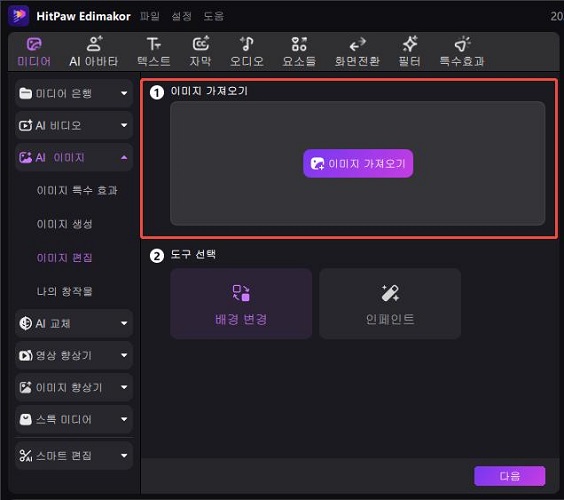Click the 영상 향상기 icon

point(26,355)
